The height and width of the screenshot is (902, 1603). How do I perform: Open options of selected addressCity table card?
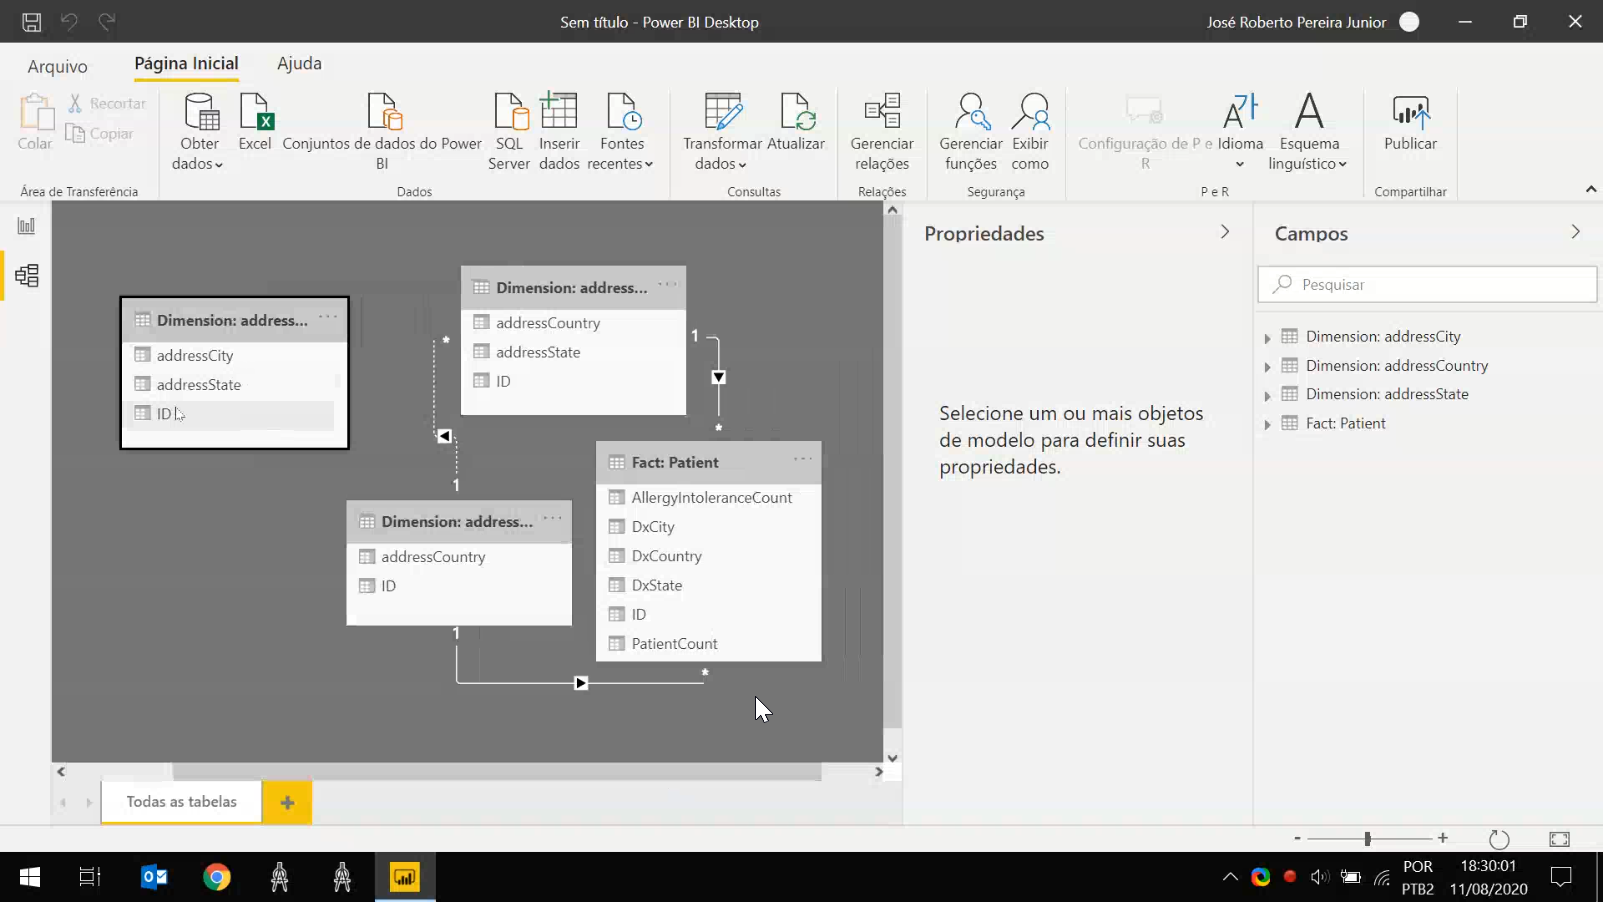pos(328,317)
